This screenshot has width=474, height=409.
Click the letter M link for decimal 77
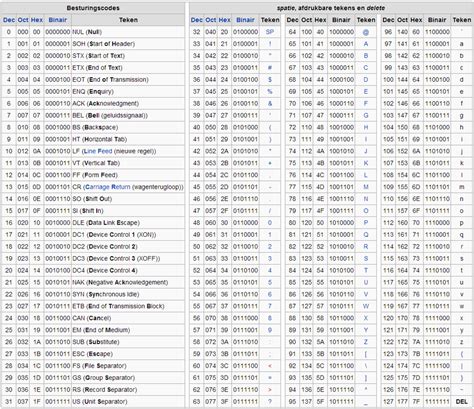[366, 187]
